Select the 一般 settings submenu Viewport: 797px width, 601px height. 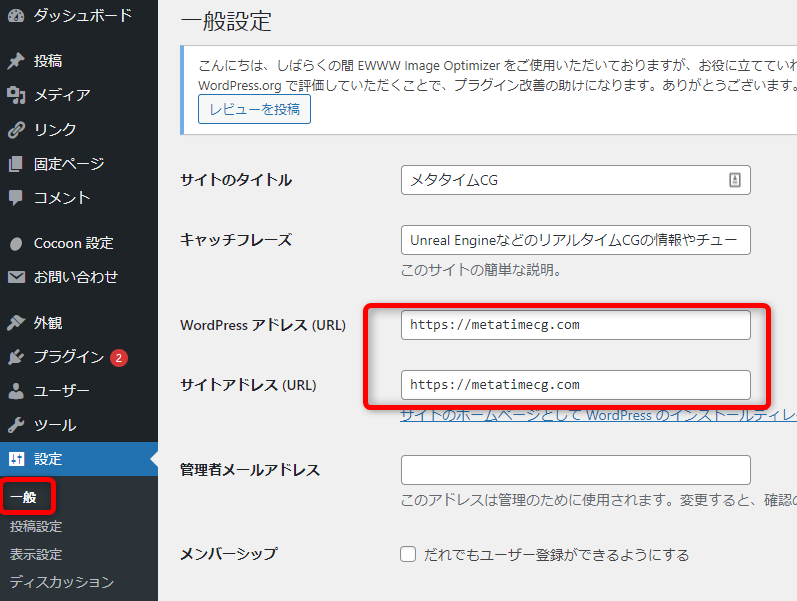click(x=23, y=497)
